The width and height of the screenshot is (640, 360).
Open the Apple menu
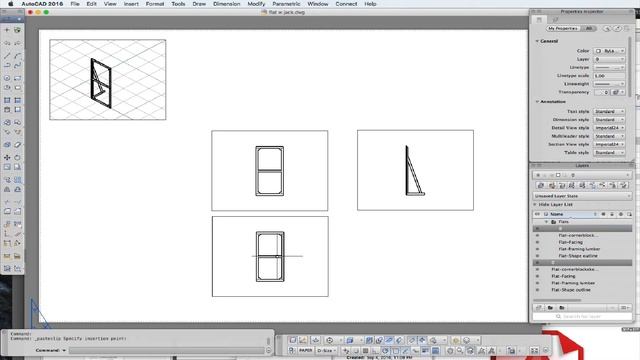(11, 4)
